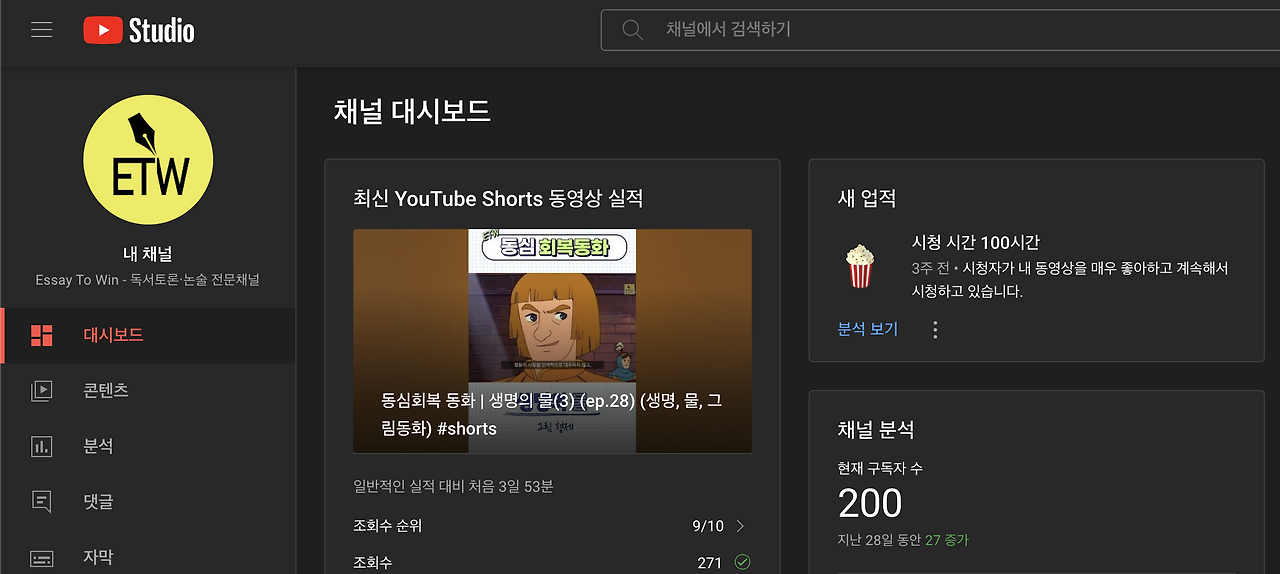
Task: Focus the channel search field
Action: tap(940, 30)
